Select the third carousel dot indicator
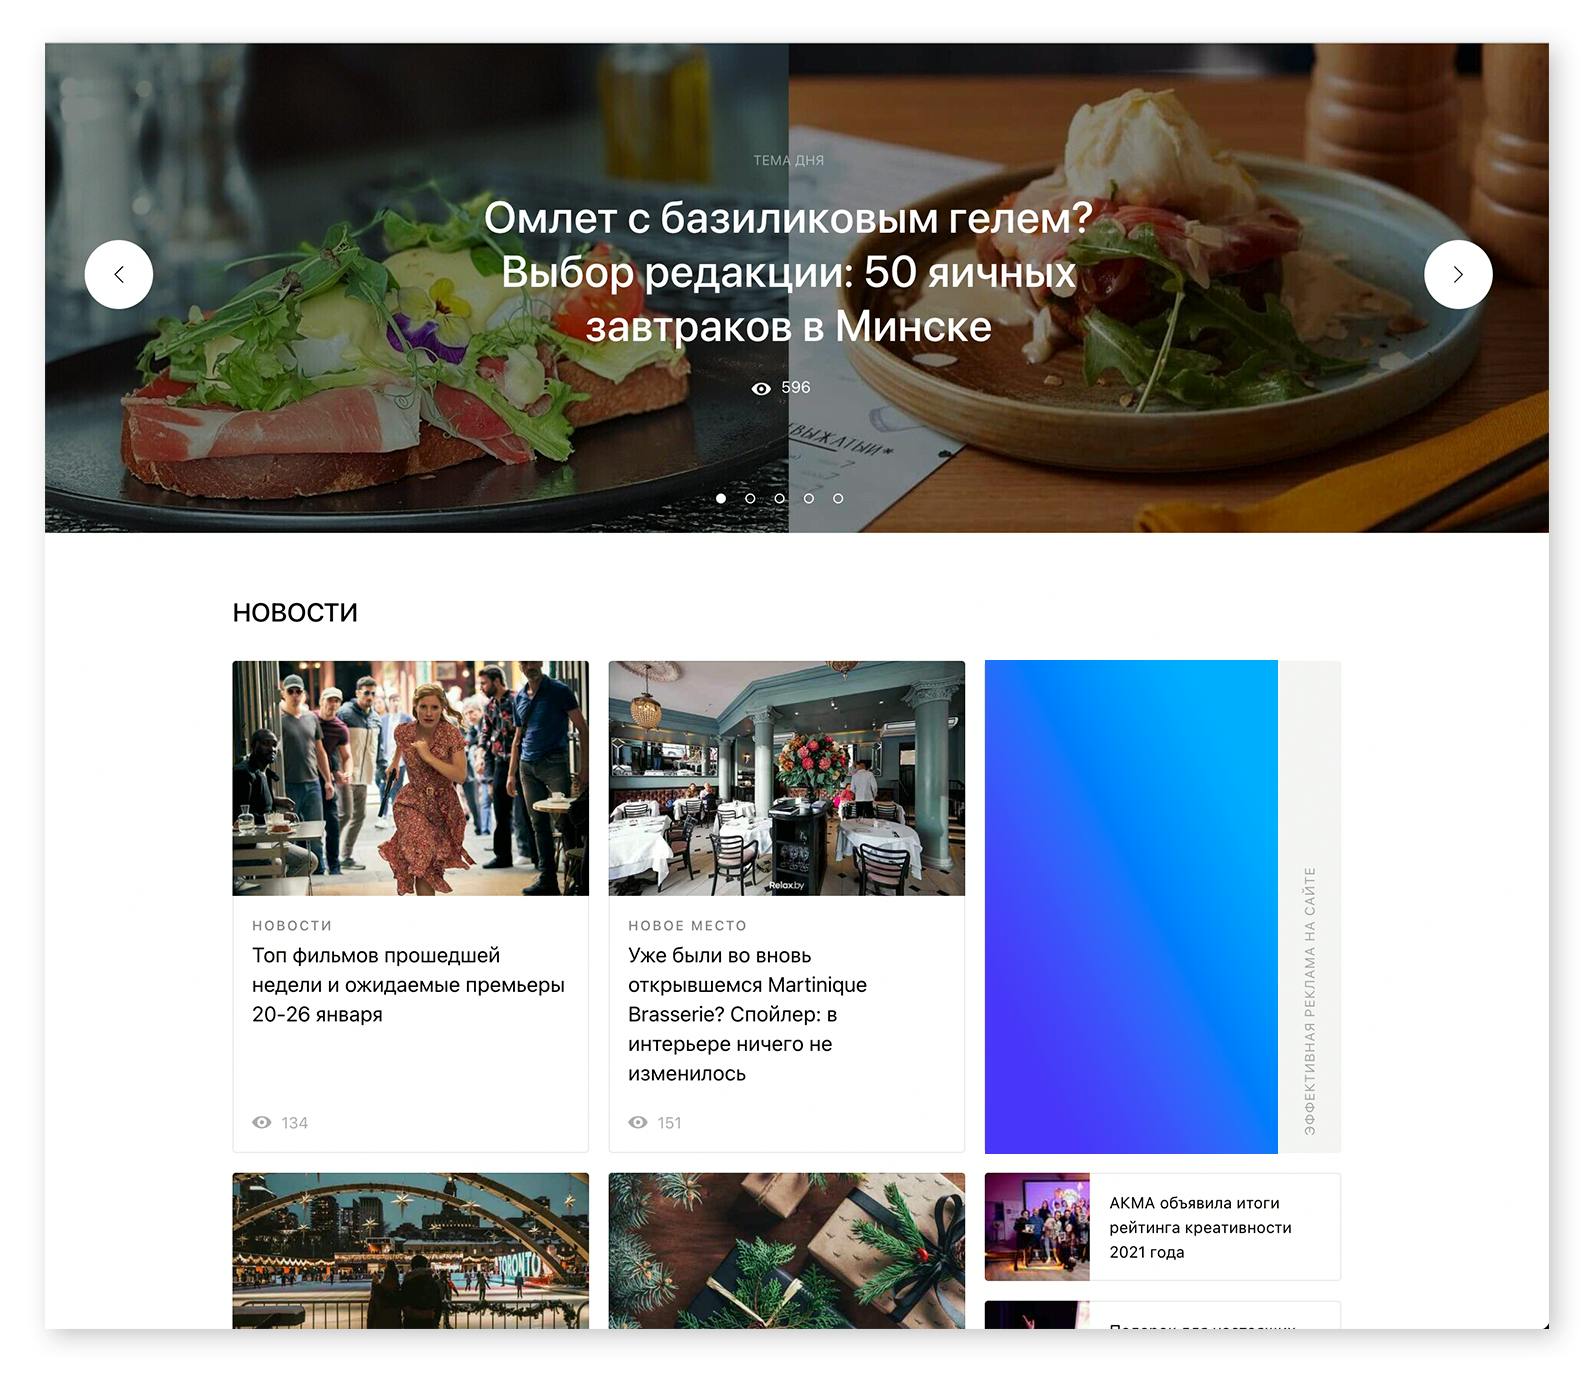 coord(780,498)
